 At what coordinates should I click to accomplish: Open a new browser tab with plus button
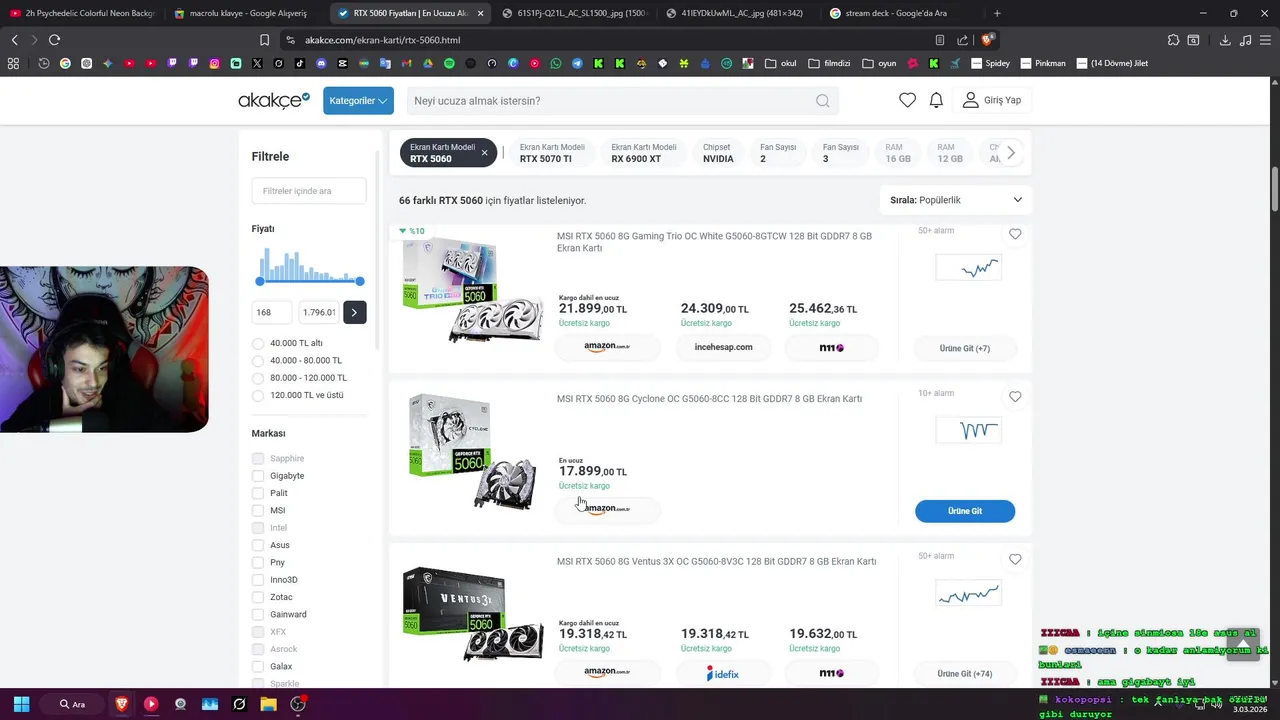[x=997, y=13]
